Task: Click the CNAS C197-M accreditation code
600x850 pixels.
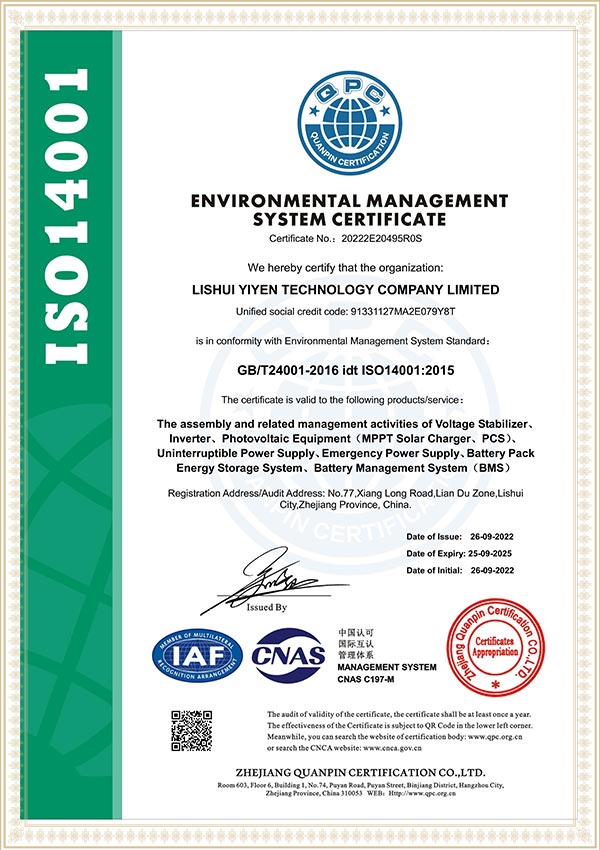Action: [x=366, y=679]
